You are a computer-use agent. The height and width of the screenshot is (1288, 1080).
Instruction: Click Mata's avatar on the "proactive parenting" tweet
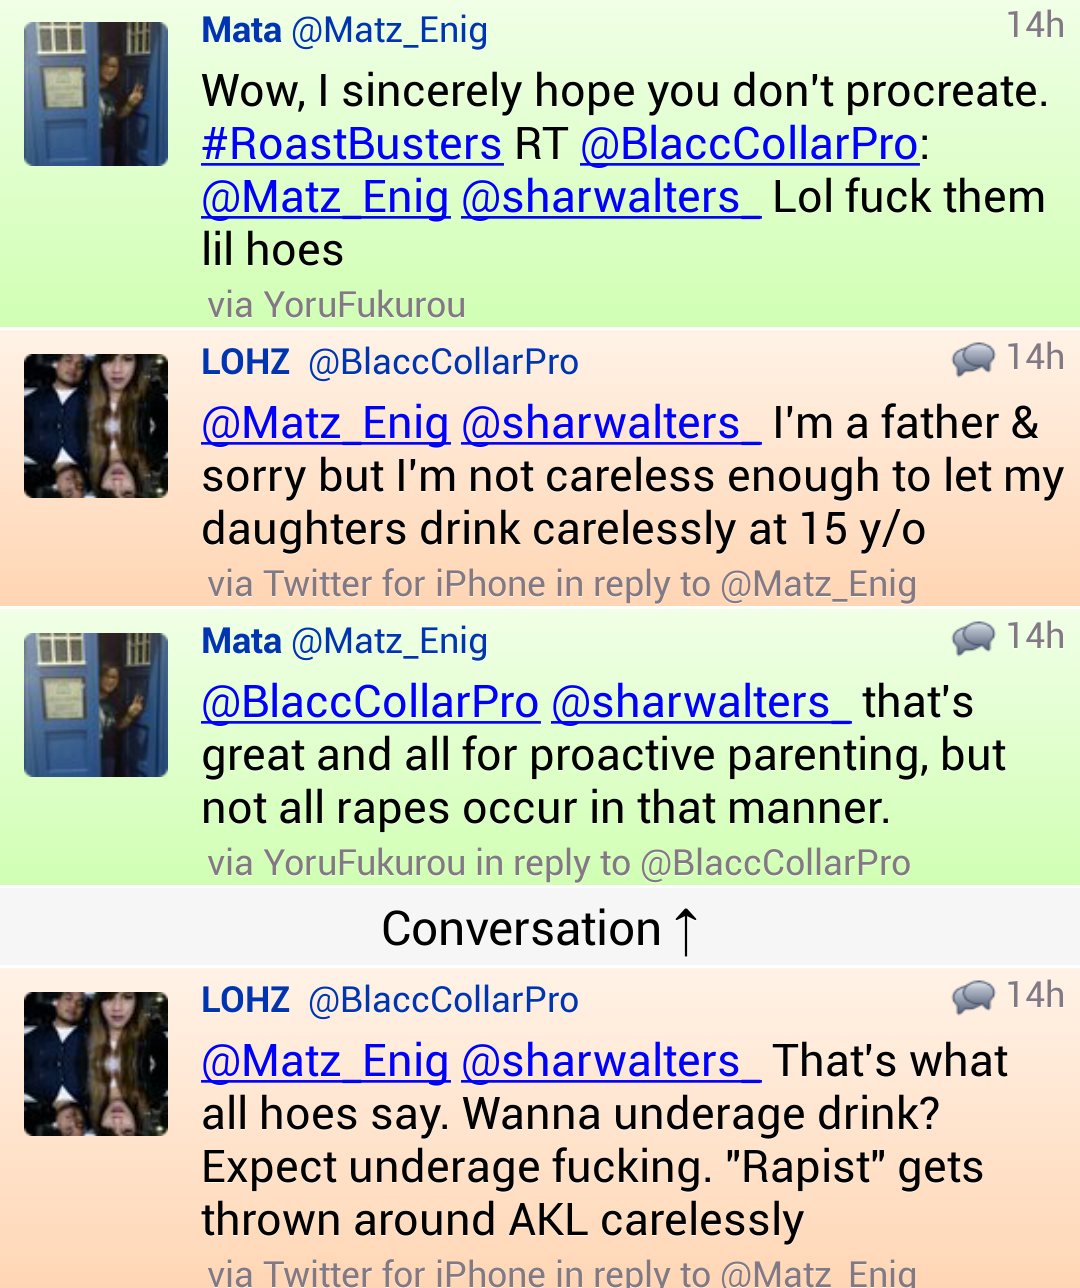click(96, 705)
